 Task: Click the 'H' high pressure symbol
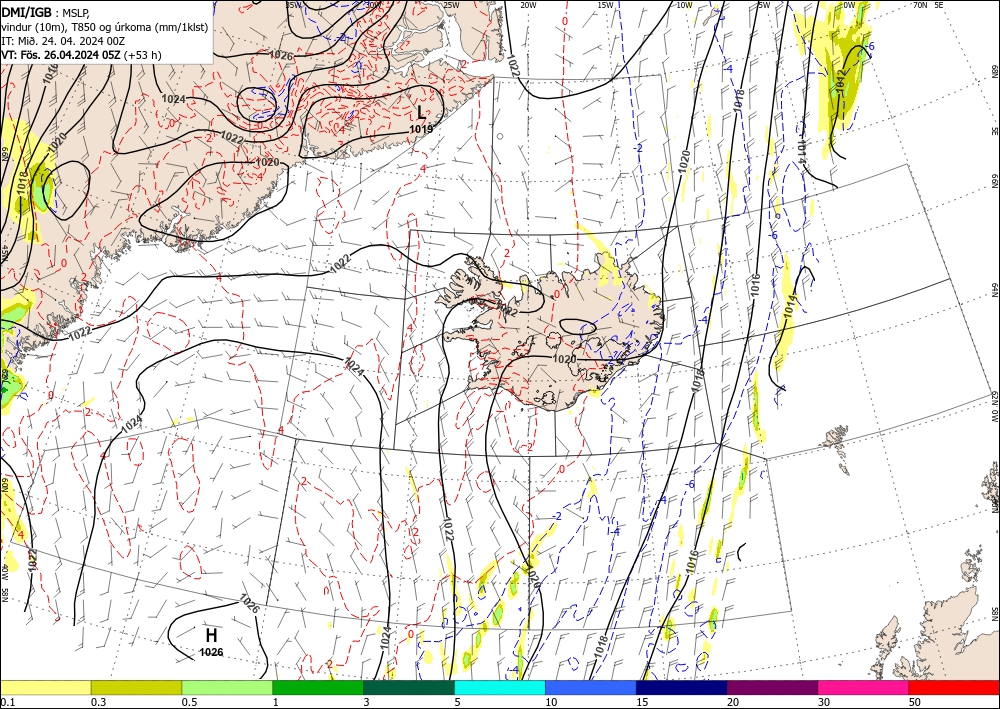click(x=211, y=635)
